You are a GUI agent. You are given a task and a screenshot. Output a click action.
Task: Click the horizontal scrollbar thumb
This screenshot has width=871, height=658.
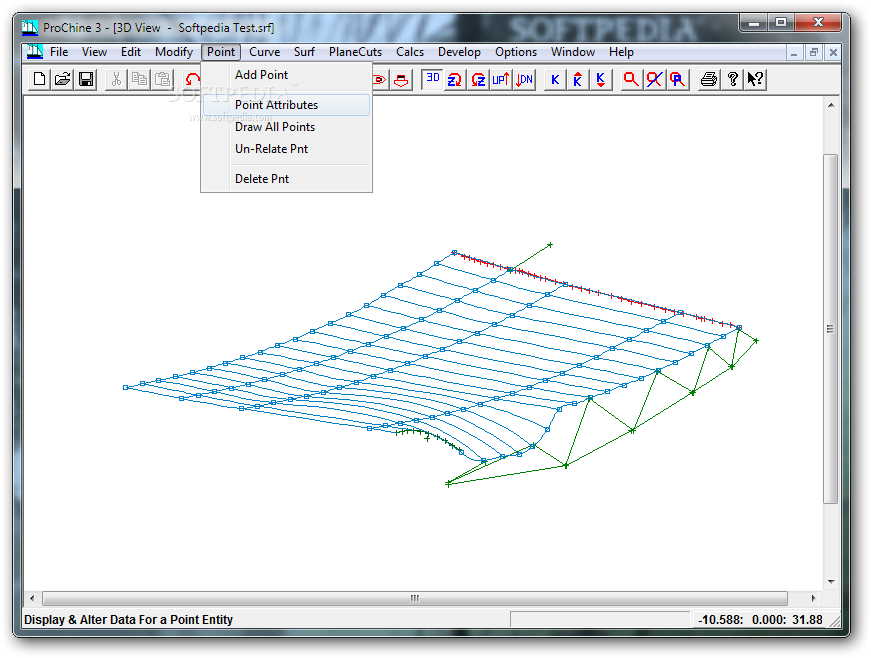click(415, 598)
